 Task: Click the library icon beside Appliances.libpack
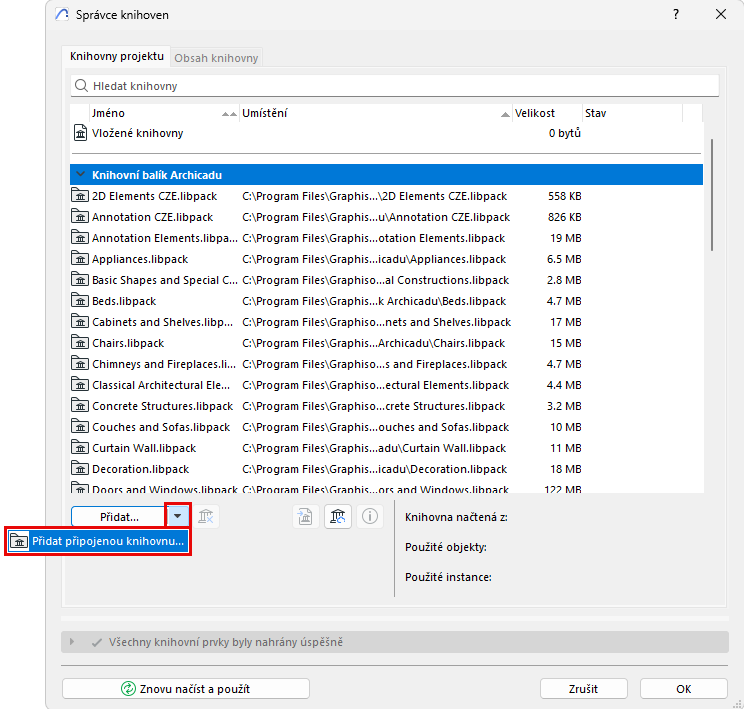pyautogui.click(x=80, y=259)
